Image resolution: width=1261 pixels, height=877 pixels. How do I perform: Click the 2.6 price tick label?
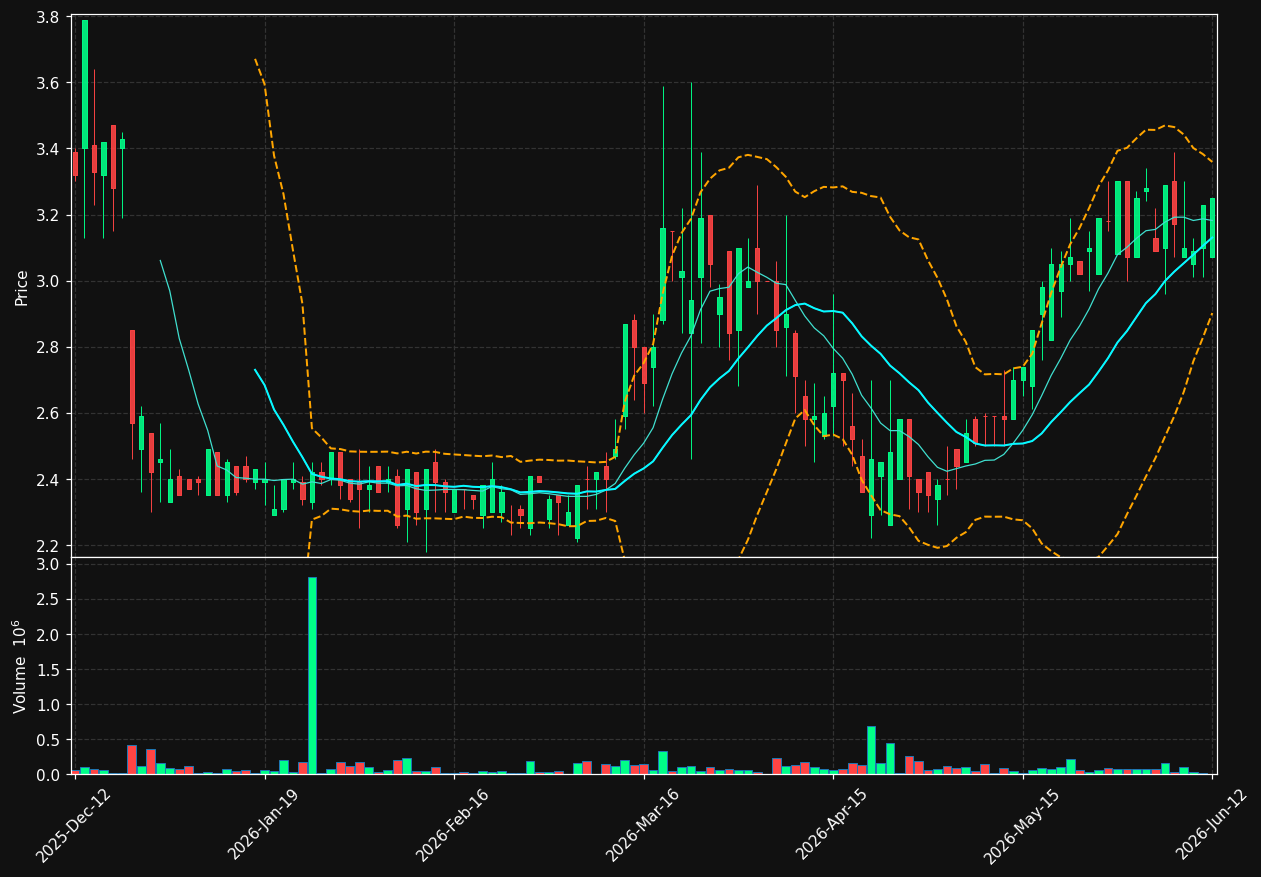(50, 414)
